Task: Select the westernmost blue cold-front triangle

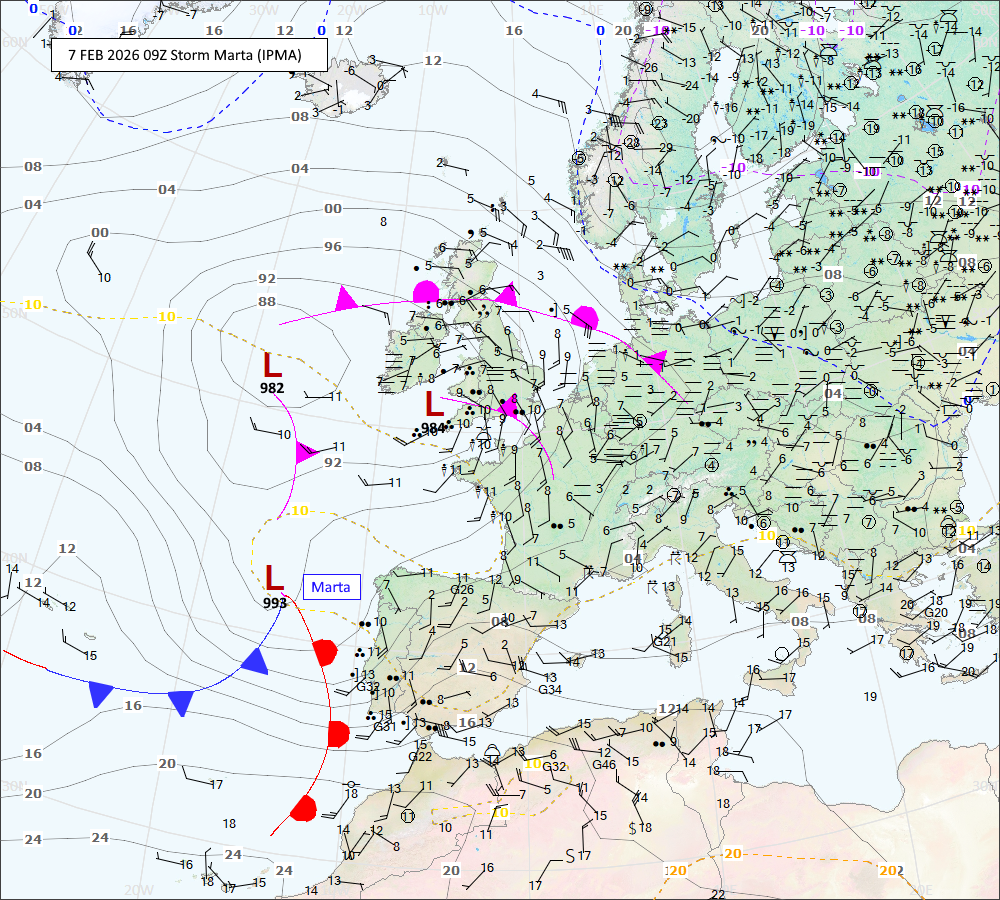Action: coord(100,693)
